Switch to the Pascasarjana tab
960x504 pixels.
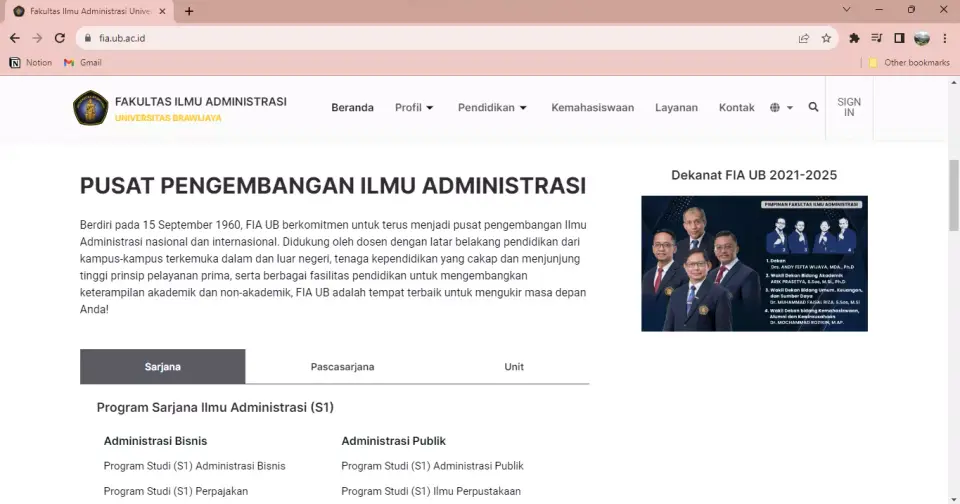pyautogui.click(x=342, y=366)
